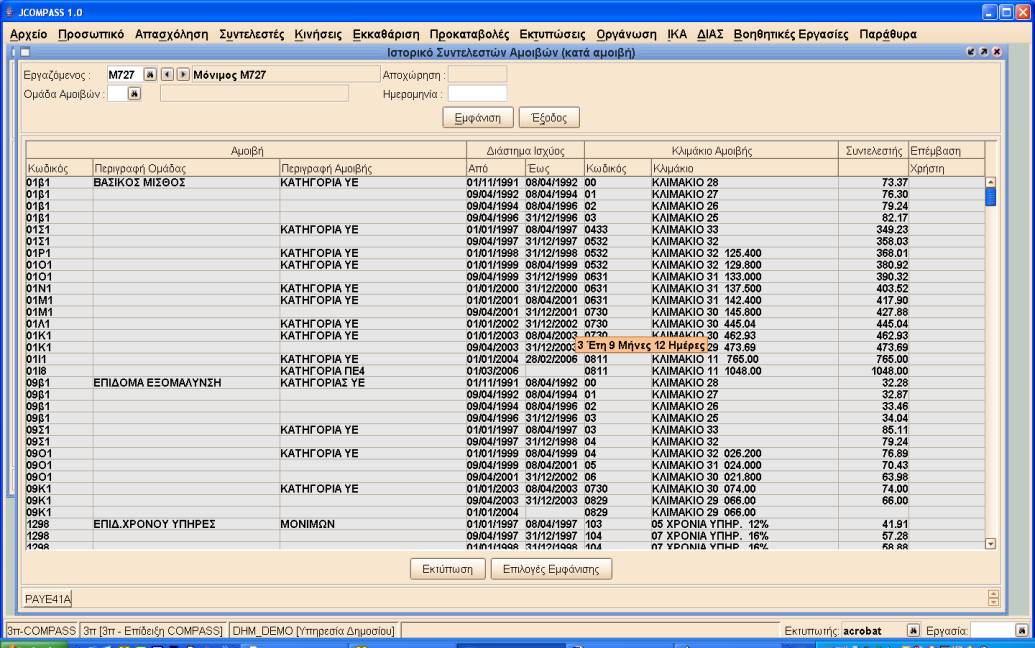Image resolution: width=1035 pixels, height=648 pixels.
Task: Open printer lookup binoculars beside acrobat
Action: pyautogui.click(x=913, y=630)
